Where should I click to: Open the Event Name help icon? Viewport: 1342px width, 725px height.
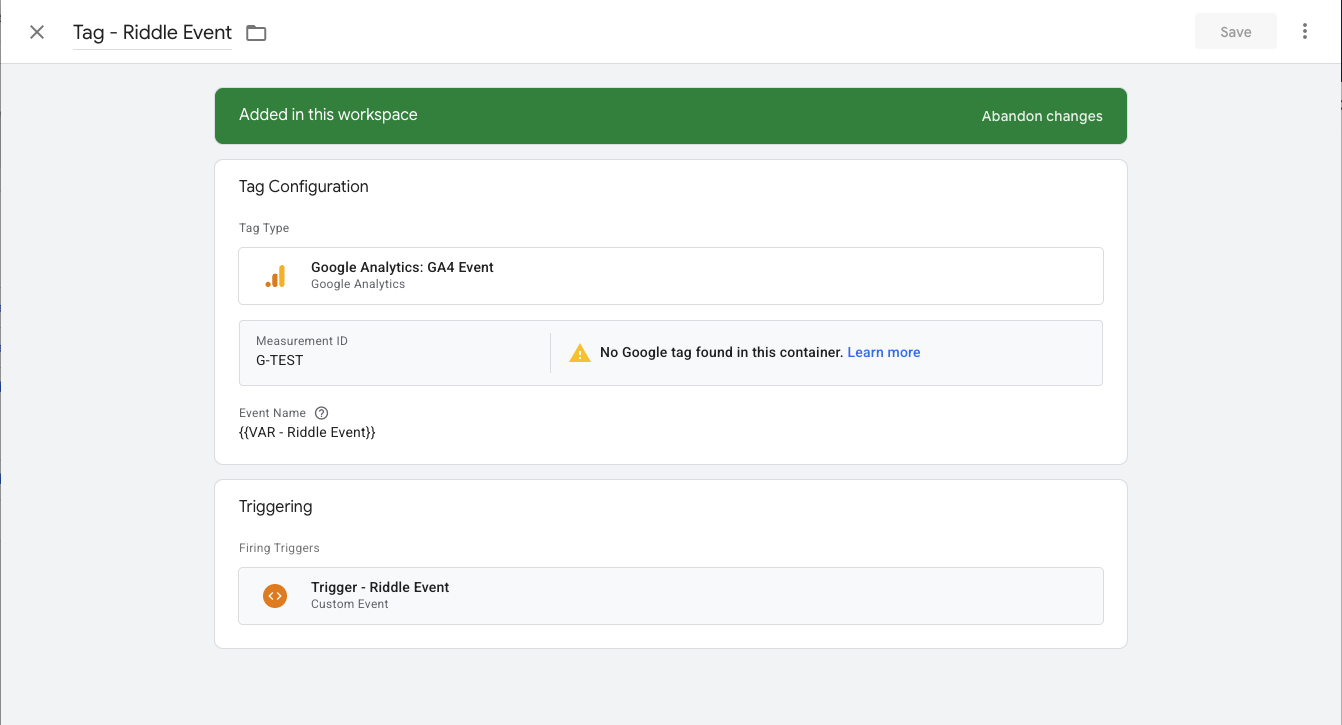[x=321, y=413]
